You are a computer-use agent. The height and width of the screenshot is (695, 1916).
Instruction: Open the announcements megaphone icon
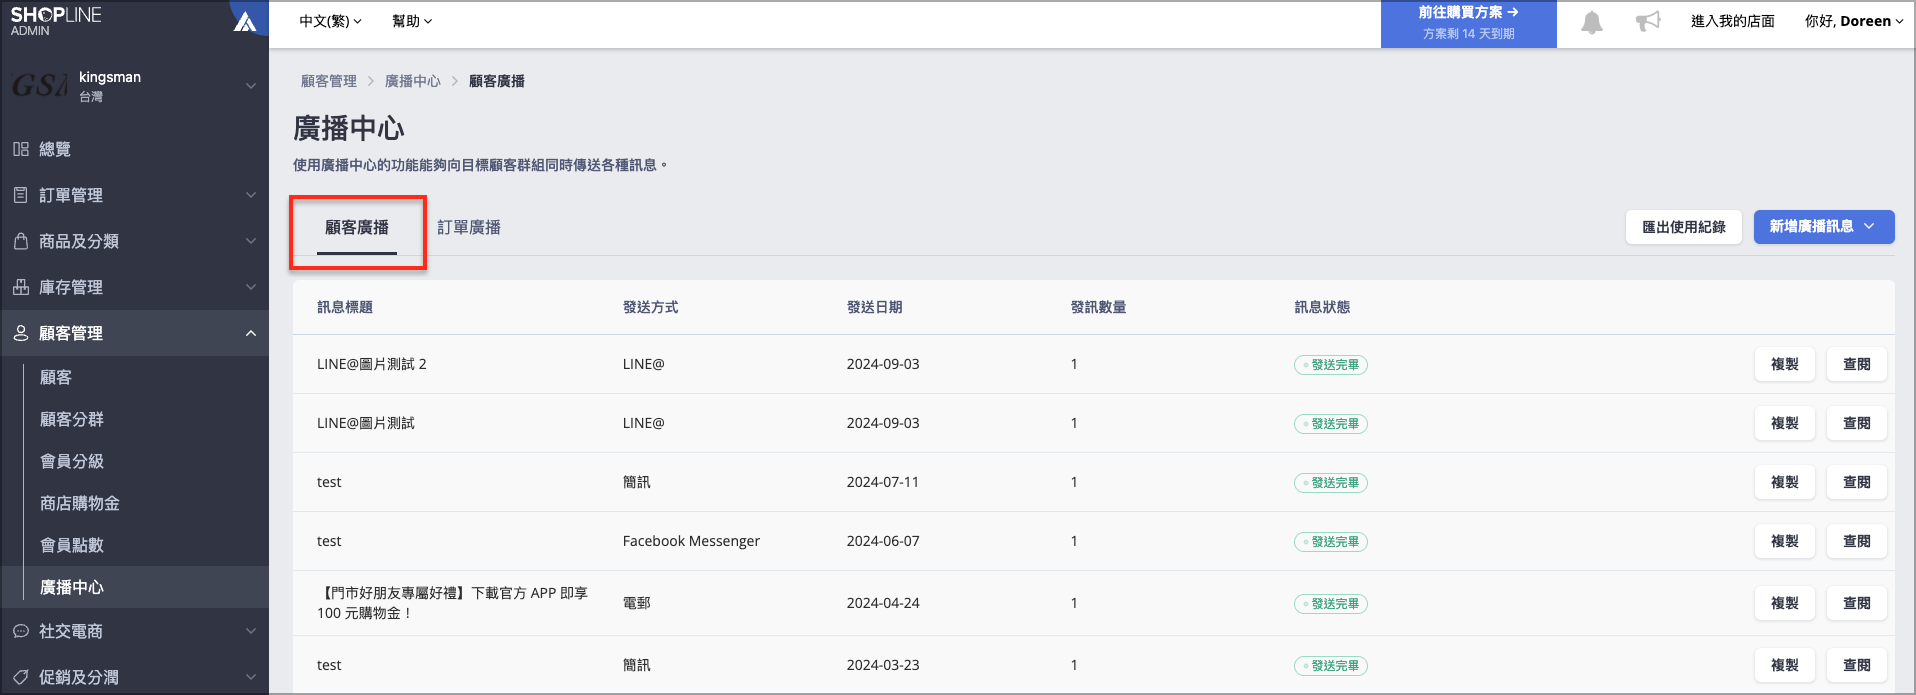[x=1647, y=22]
